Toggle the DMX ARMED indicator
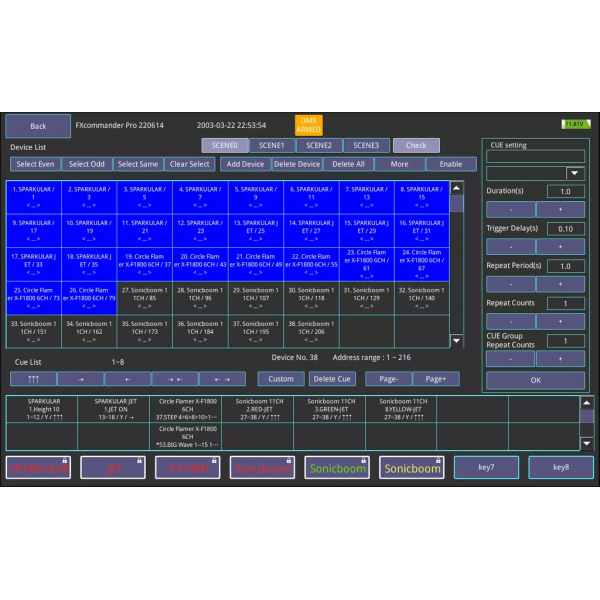Screen dimensions: 600x600 (x=308, y=125)
